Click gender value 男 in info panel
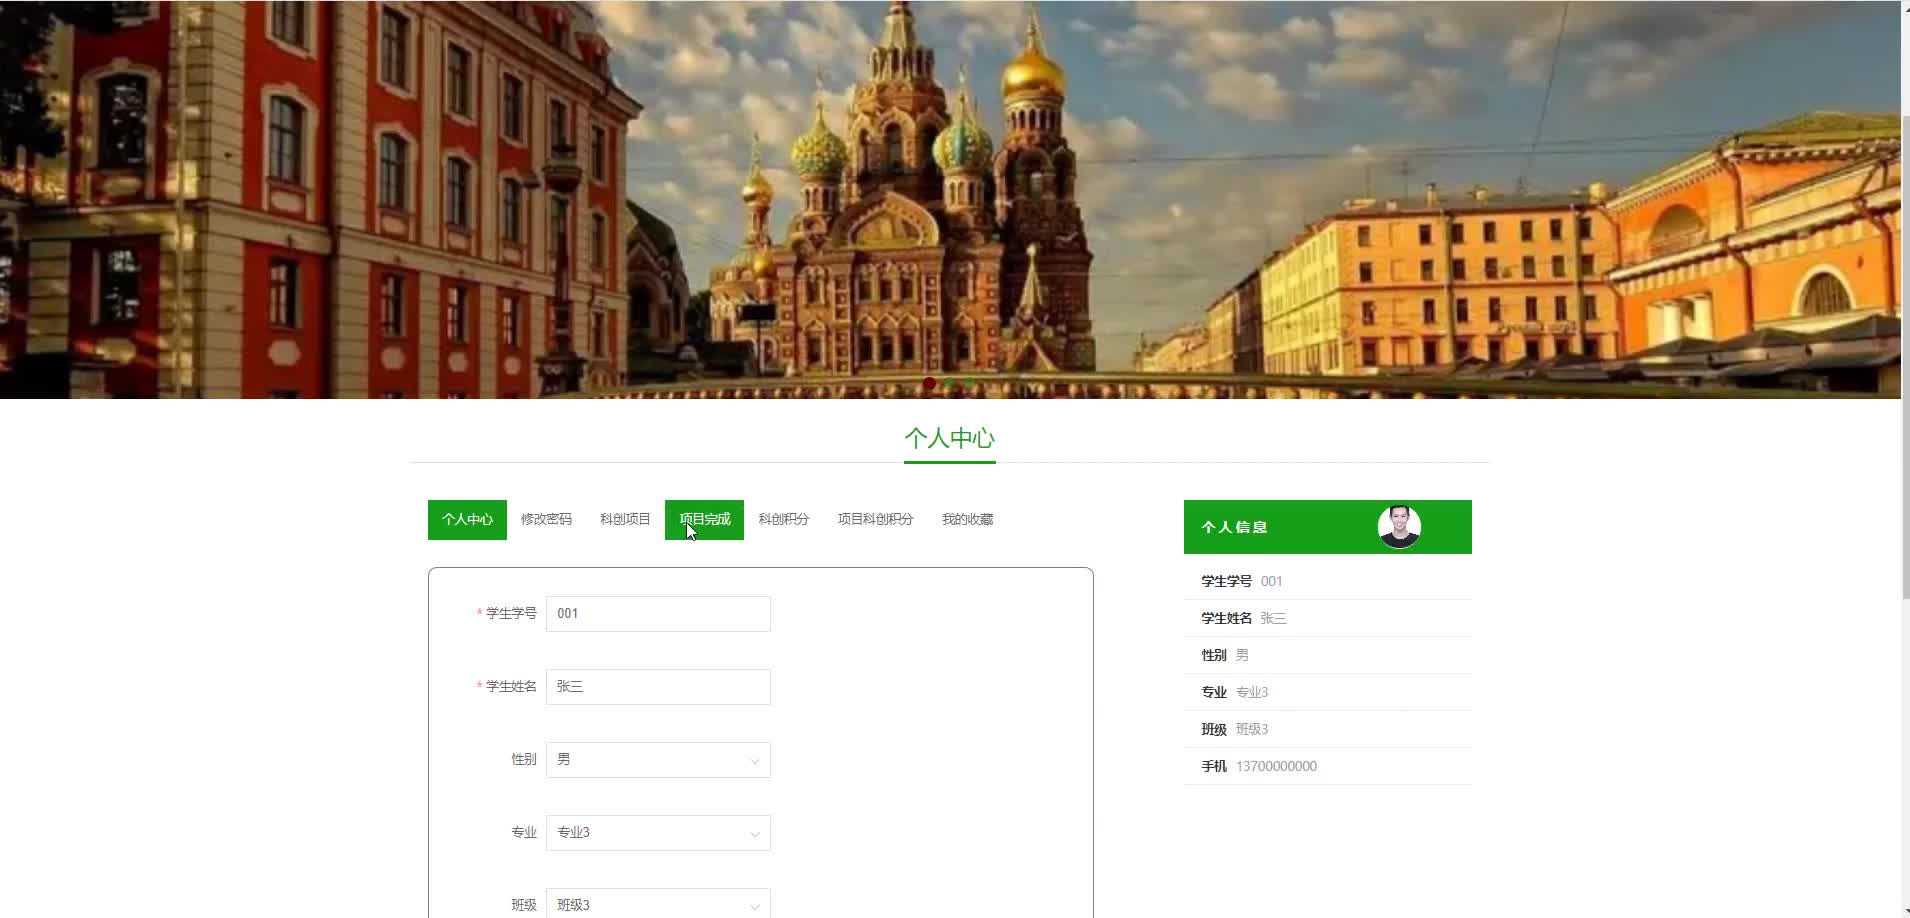The width and height of the screenshot is (1910, 918). coord(1242,655)
